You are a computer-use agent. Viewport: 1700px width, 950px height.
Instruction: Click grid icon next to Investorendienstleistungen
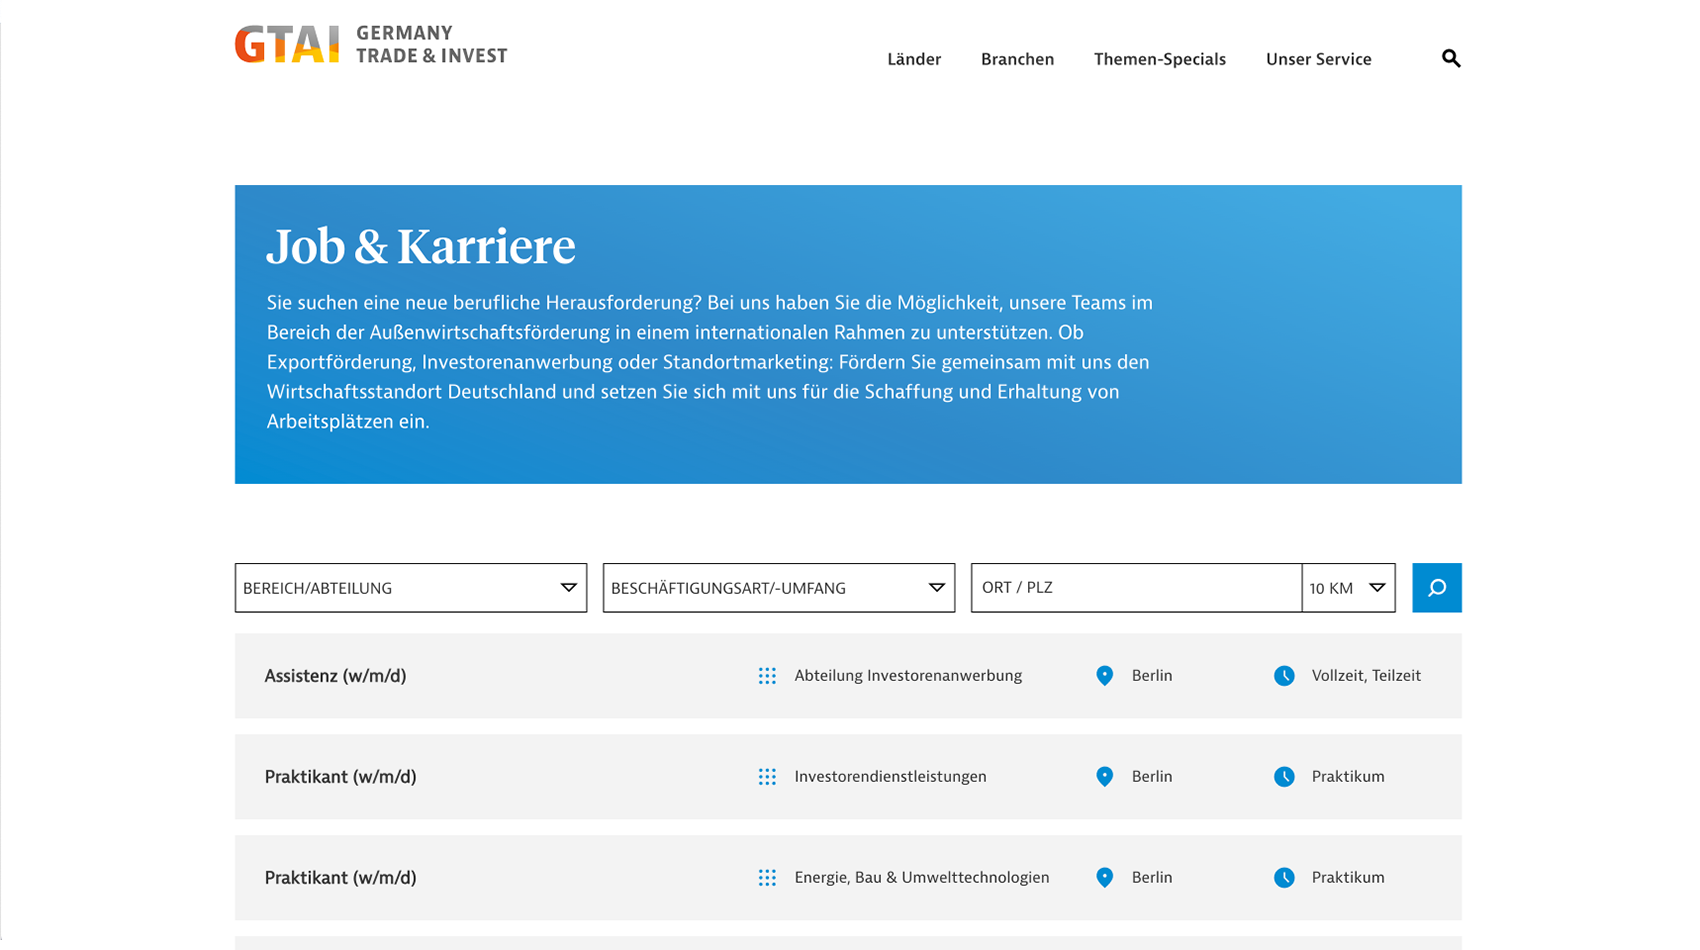[x=767, y=777]
